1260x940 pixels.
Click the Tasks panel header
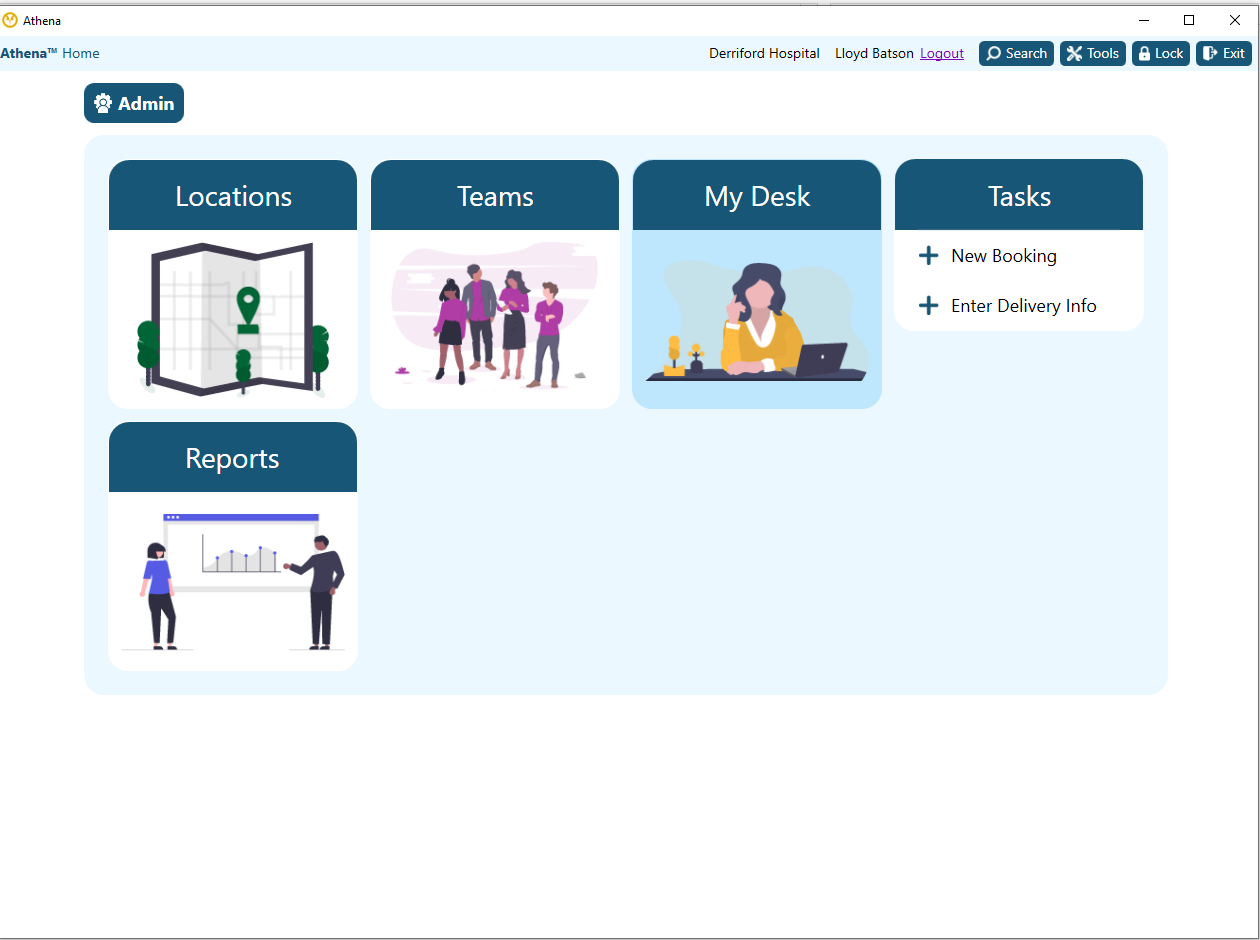(1019, 196)
